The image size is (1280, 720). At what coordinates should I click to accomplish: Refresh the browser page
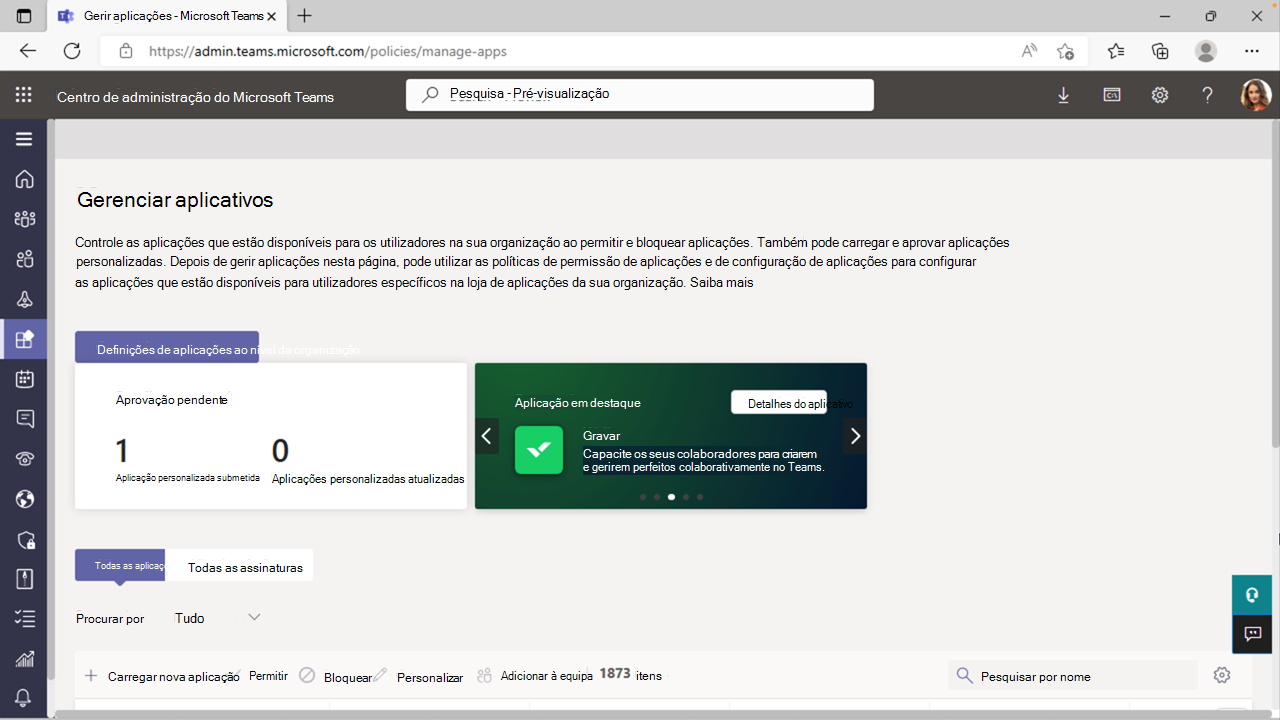(x=72, y=51)
